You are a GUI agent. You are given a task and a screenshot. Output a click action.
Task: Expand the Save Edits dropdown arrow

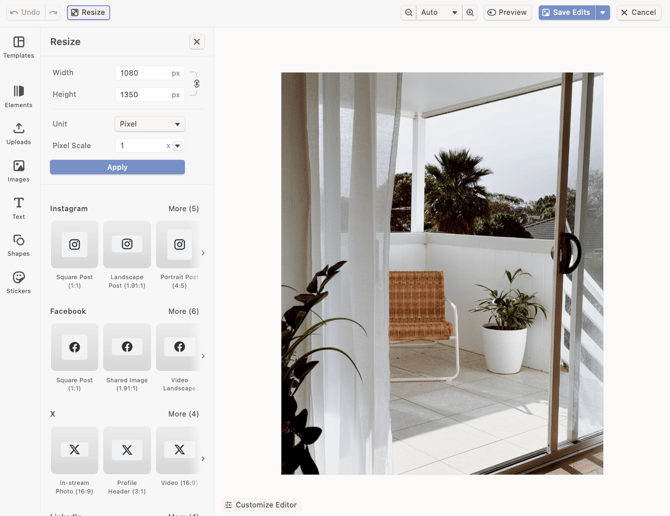pyautogui.click(x=602, y=12)
